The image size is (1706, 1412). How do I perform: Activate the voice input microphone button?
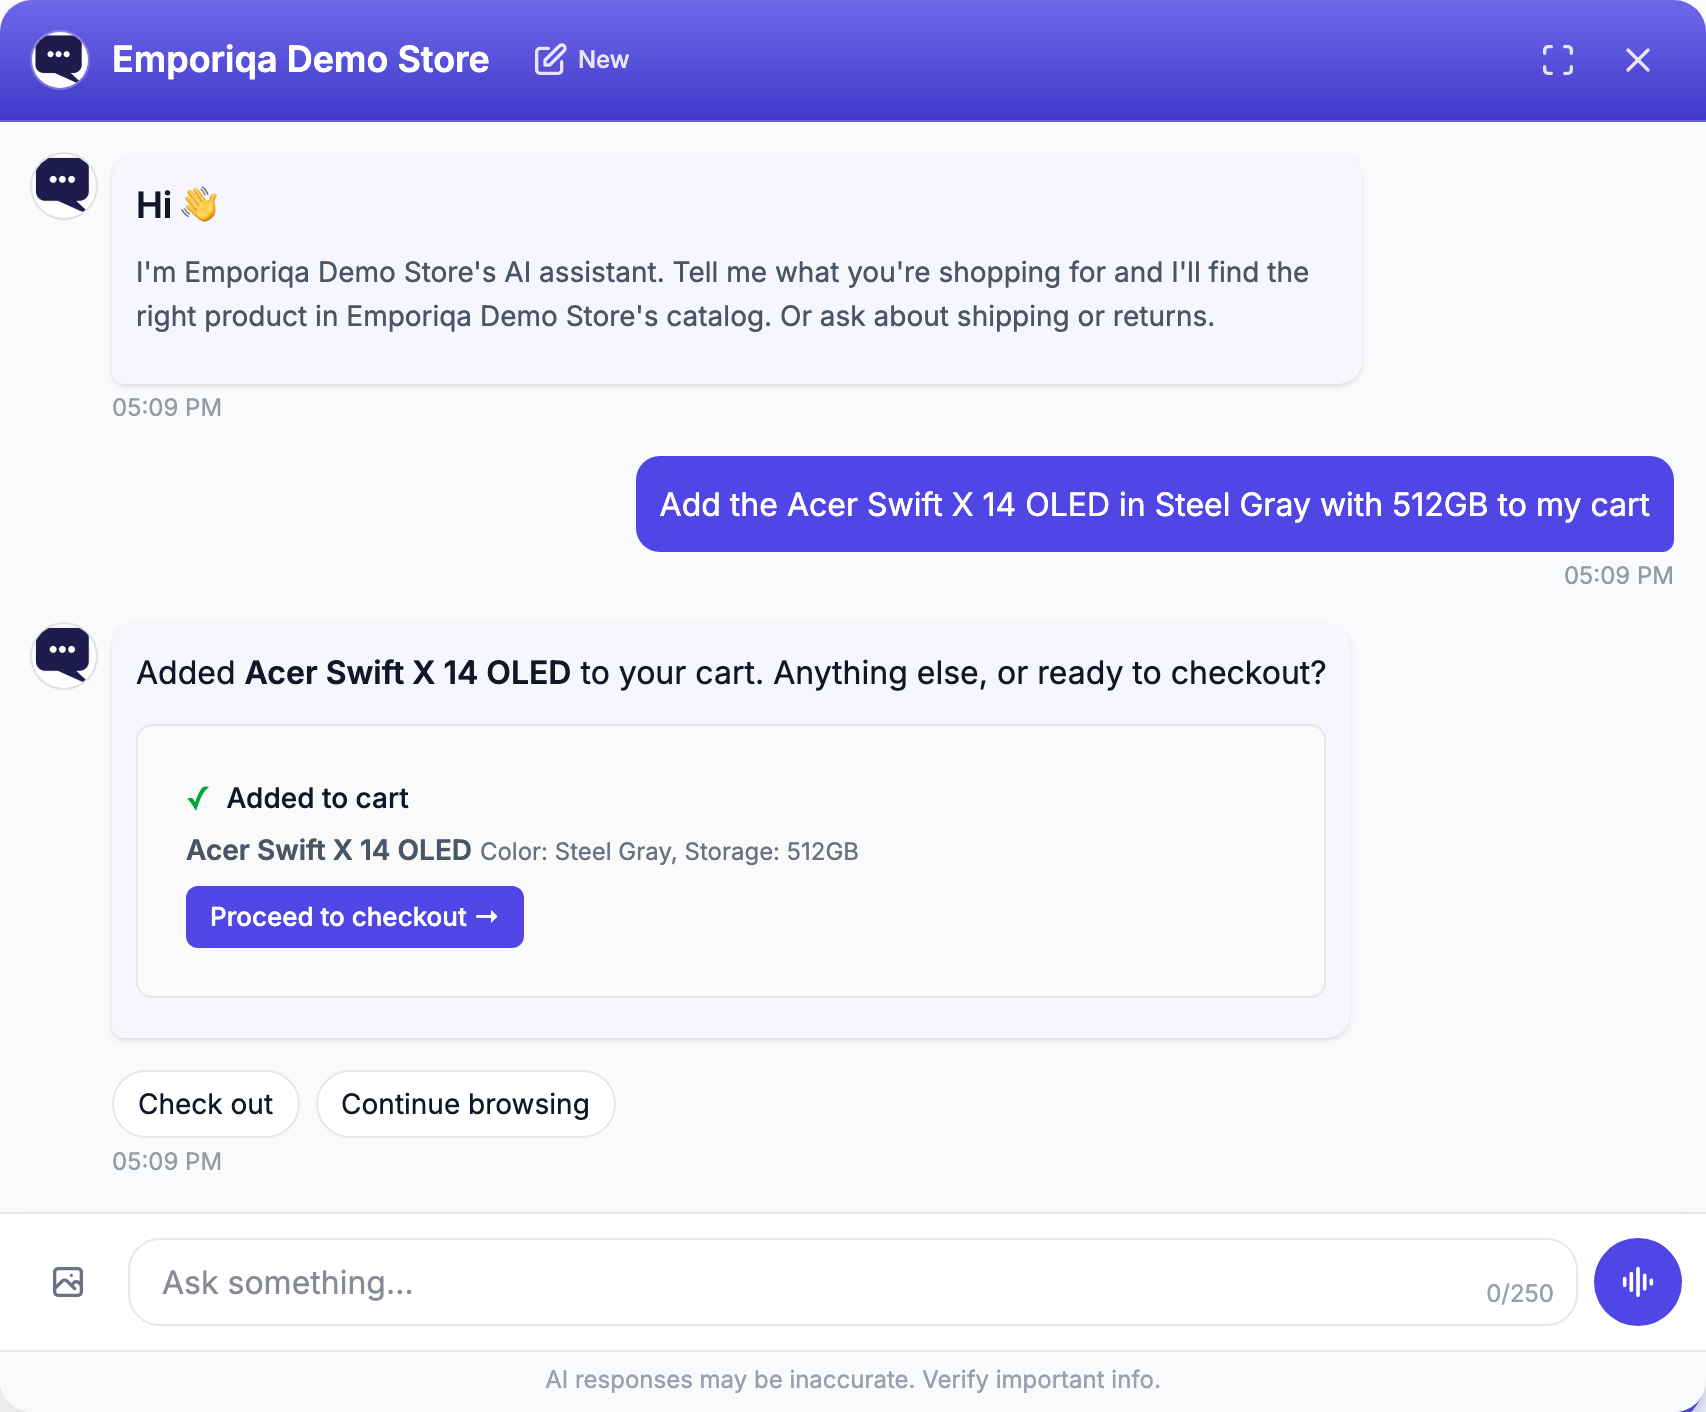click(x=1637, y=1282)
